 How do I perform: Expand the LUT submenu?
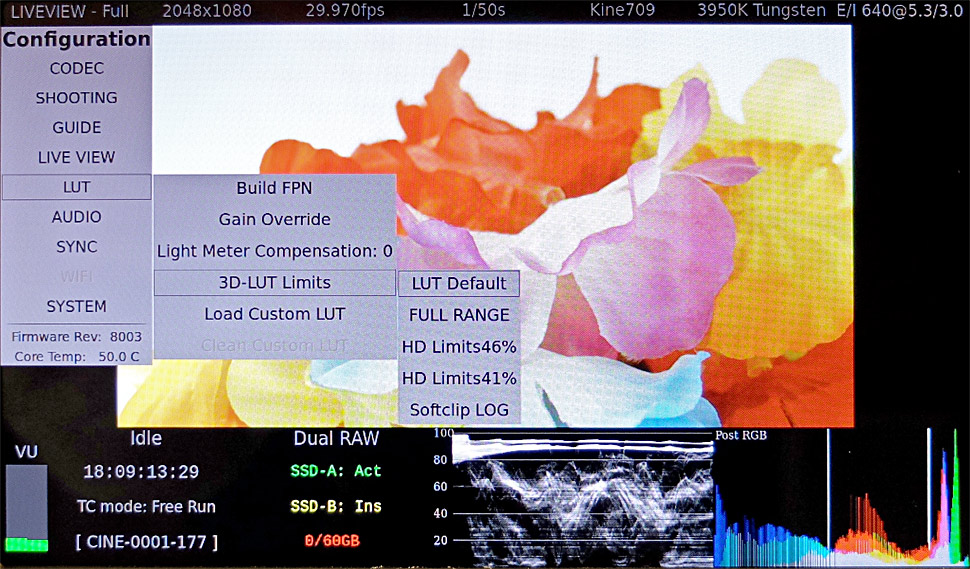(x=76, y=187)
